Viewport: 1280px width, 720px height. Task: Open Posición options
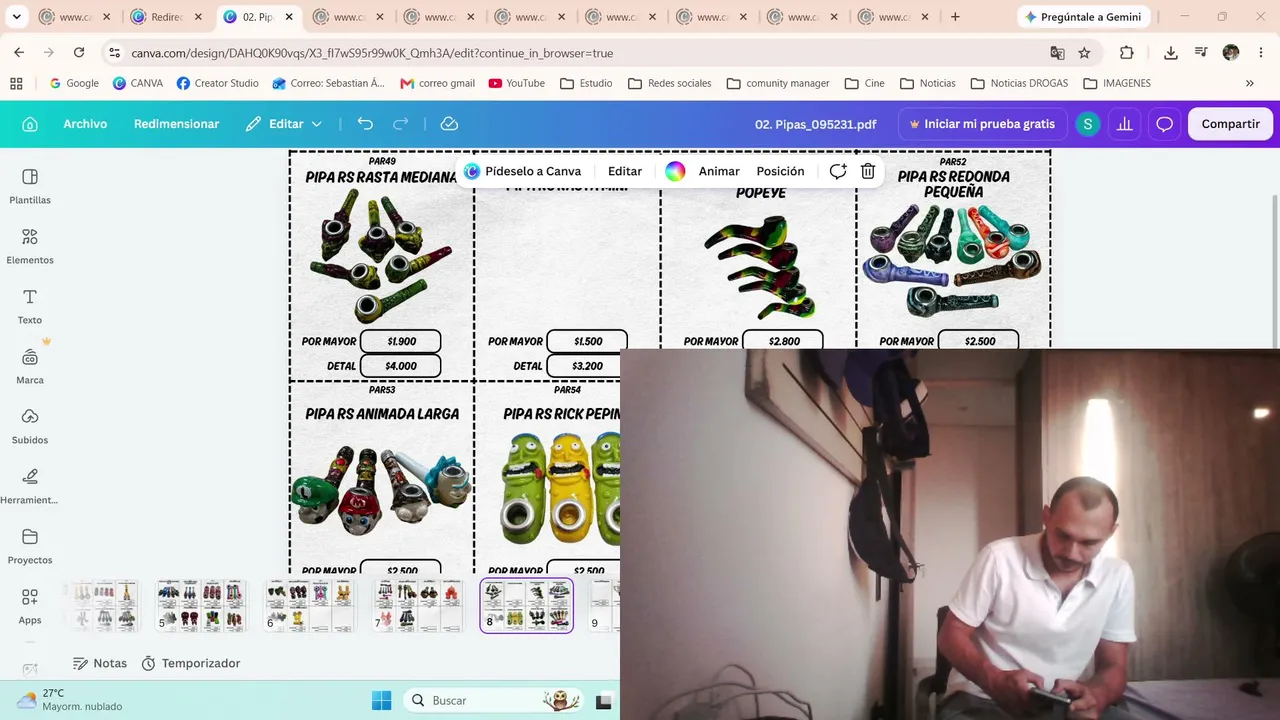[780, 171]
